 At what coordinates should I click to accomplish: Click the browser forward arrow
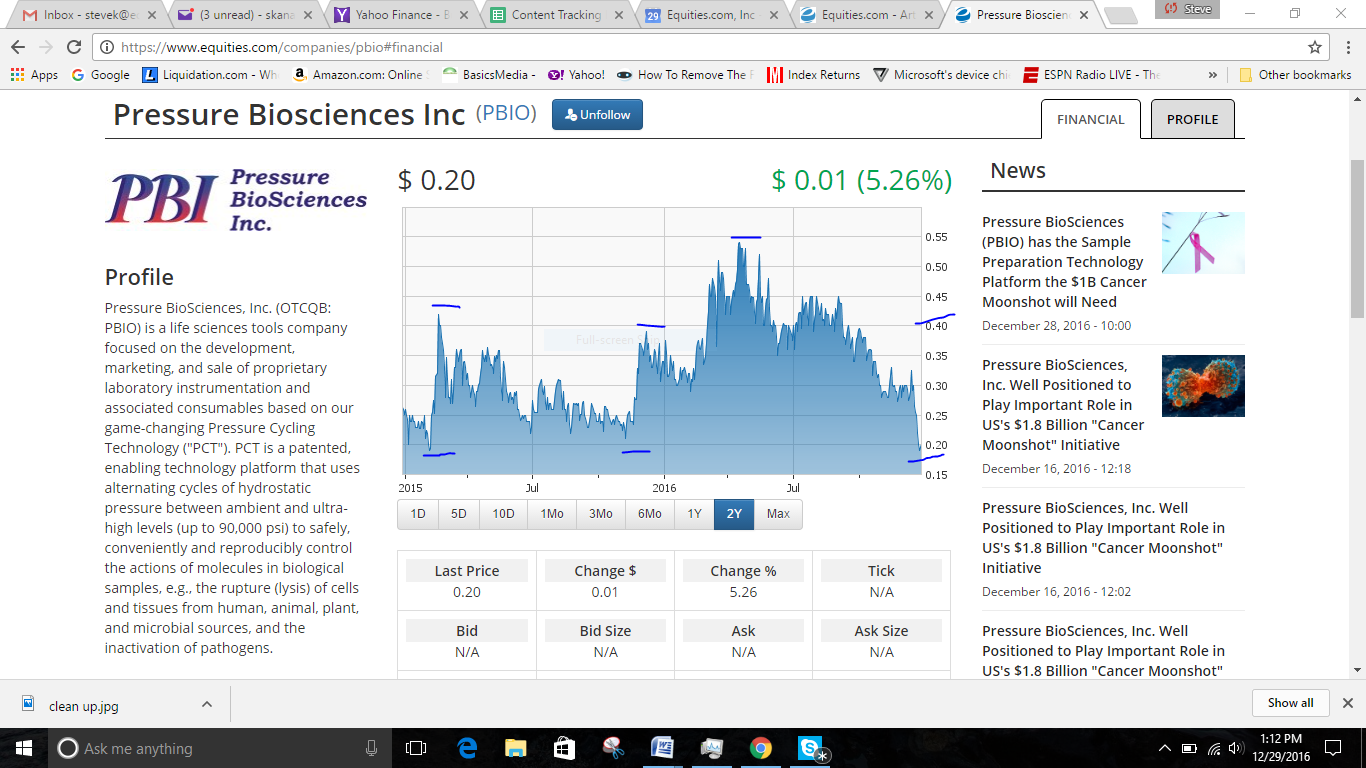click(46, 47)
